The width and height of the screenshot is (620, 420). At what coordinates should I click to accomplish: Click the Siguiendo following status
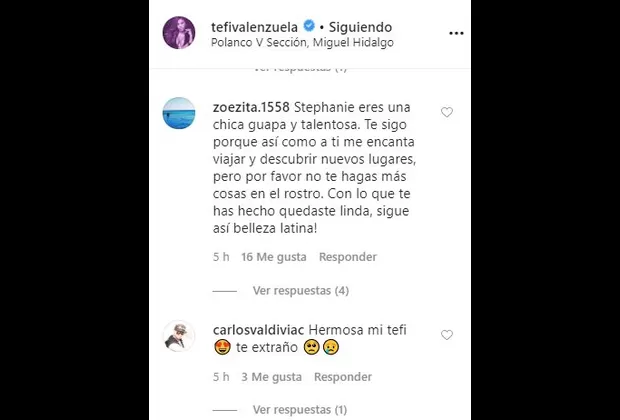360,27
